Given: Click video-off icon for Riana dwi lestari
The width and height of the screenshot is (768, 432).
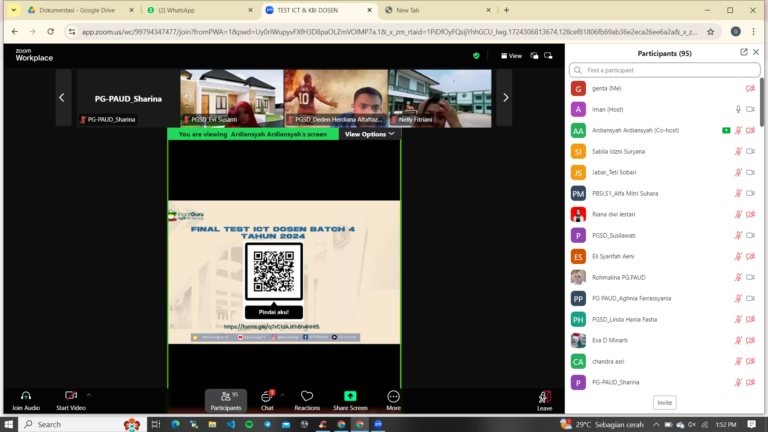Looking at the screenshot, I should [x=750, y=215].
